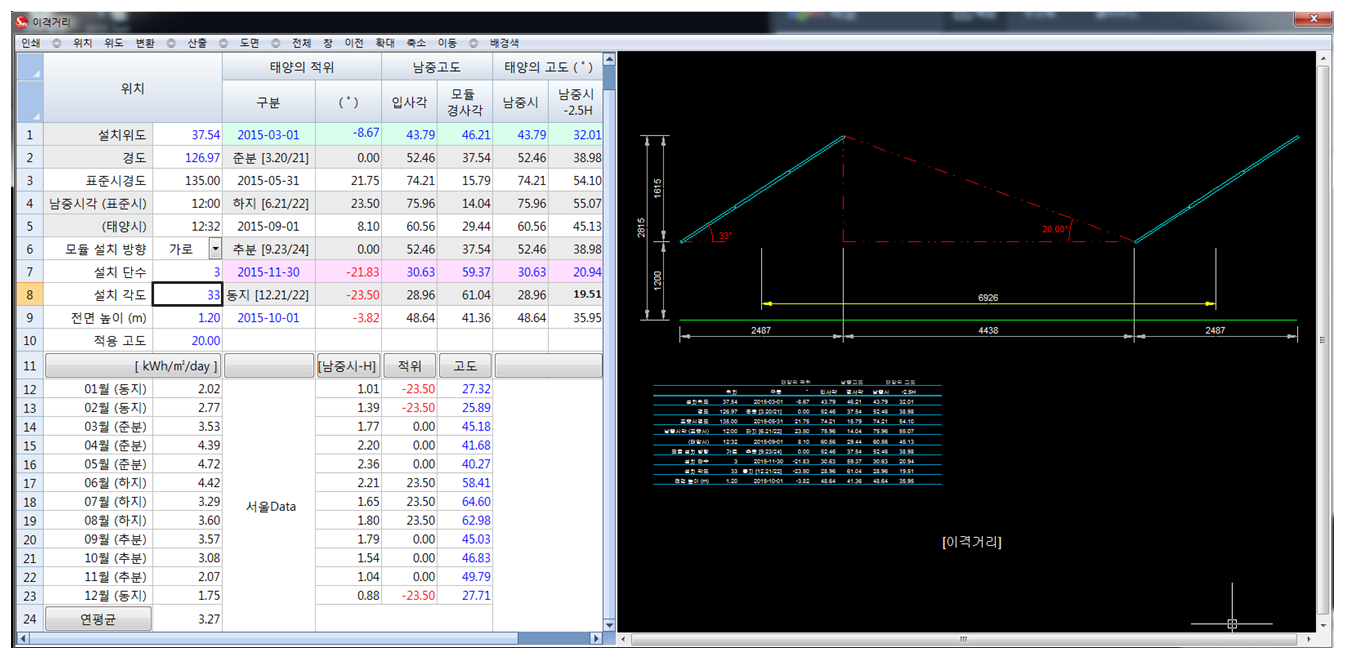Click the 적위 button in row 11
The height and width of the screenshot is (662, 1347).
[410, 366]
